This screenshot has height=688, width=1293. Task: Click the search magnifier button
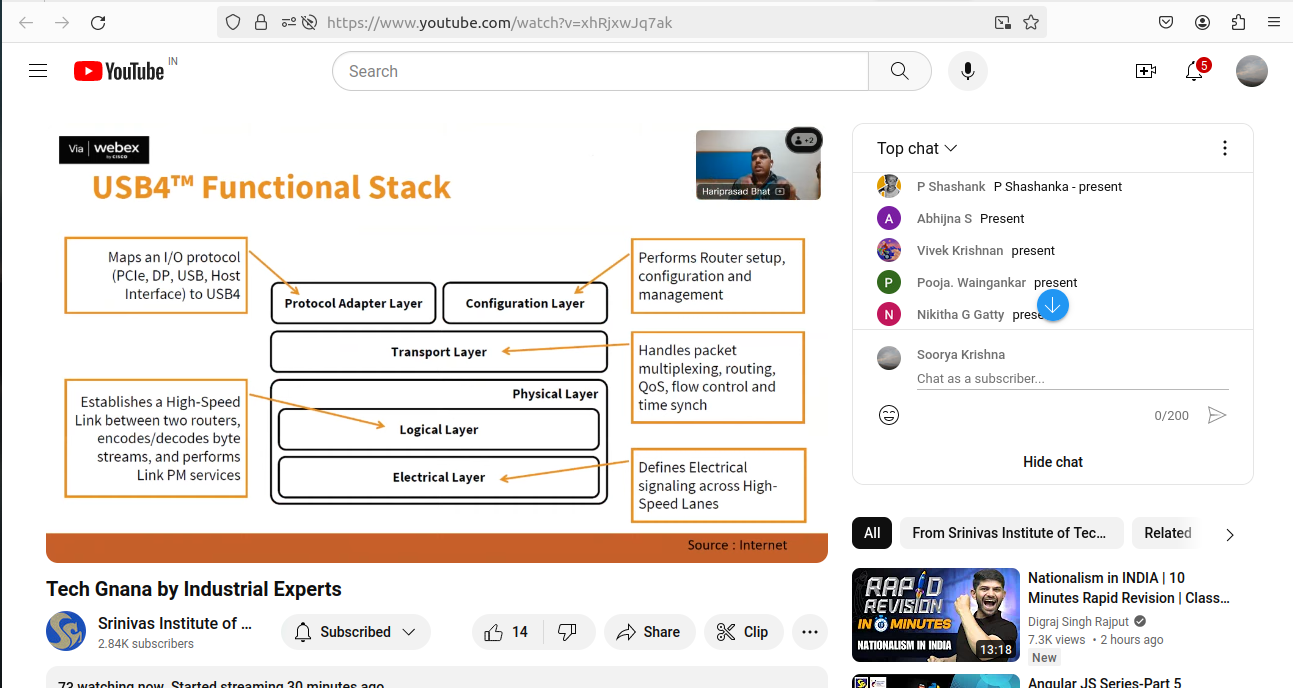[x=899, y=71]
